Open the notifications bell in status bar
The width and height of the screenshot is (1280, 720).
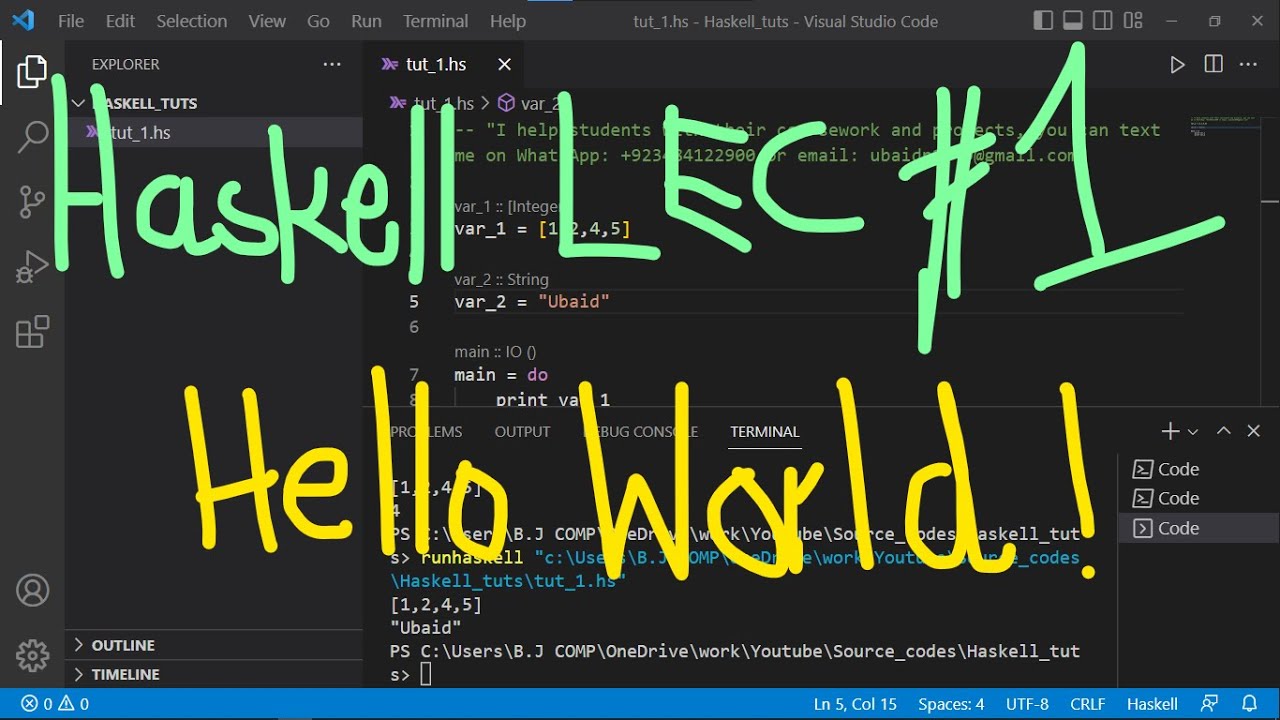(x=1249, y=704)
